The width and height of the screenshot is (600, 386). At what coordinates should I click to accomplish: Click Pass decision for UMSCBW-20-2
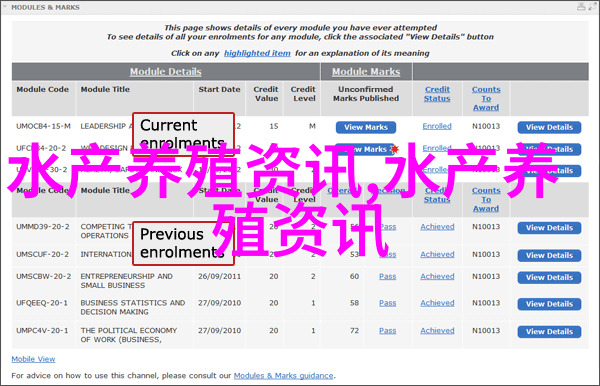tap(388, 276)
